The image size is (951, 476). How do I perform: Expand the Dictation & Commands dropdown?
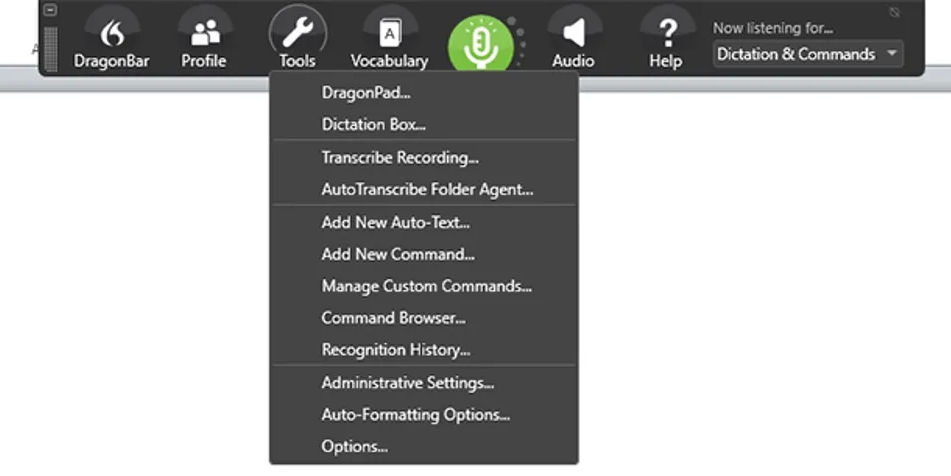pyautogui.click(x=808, y=54)
